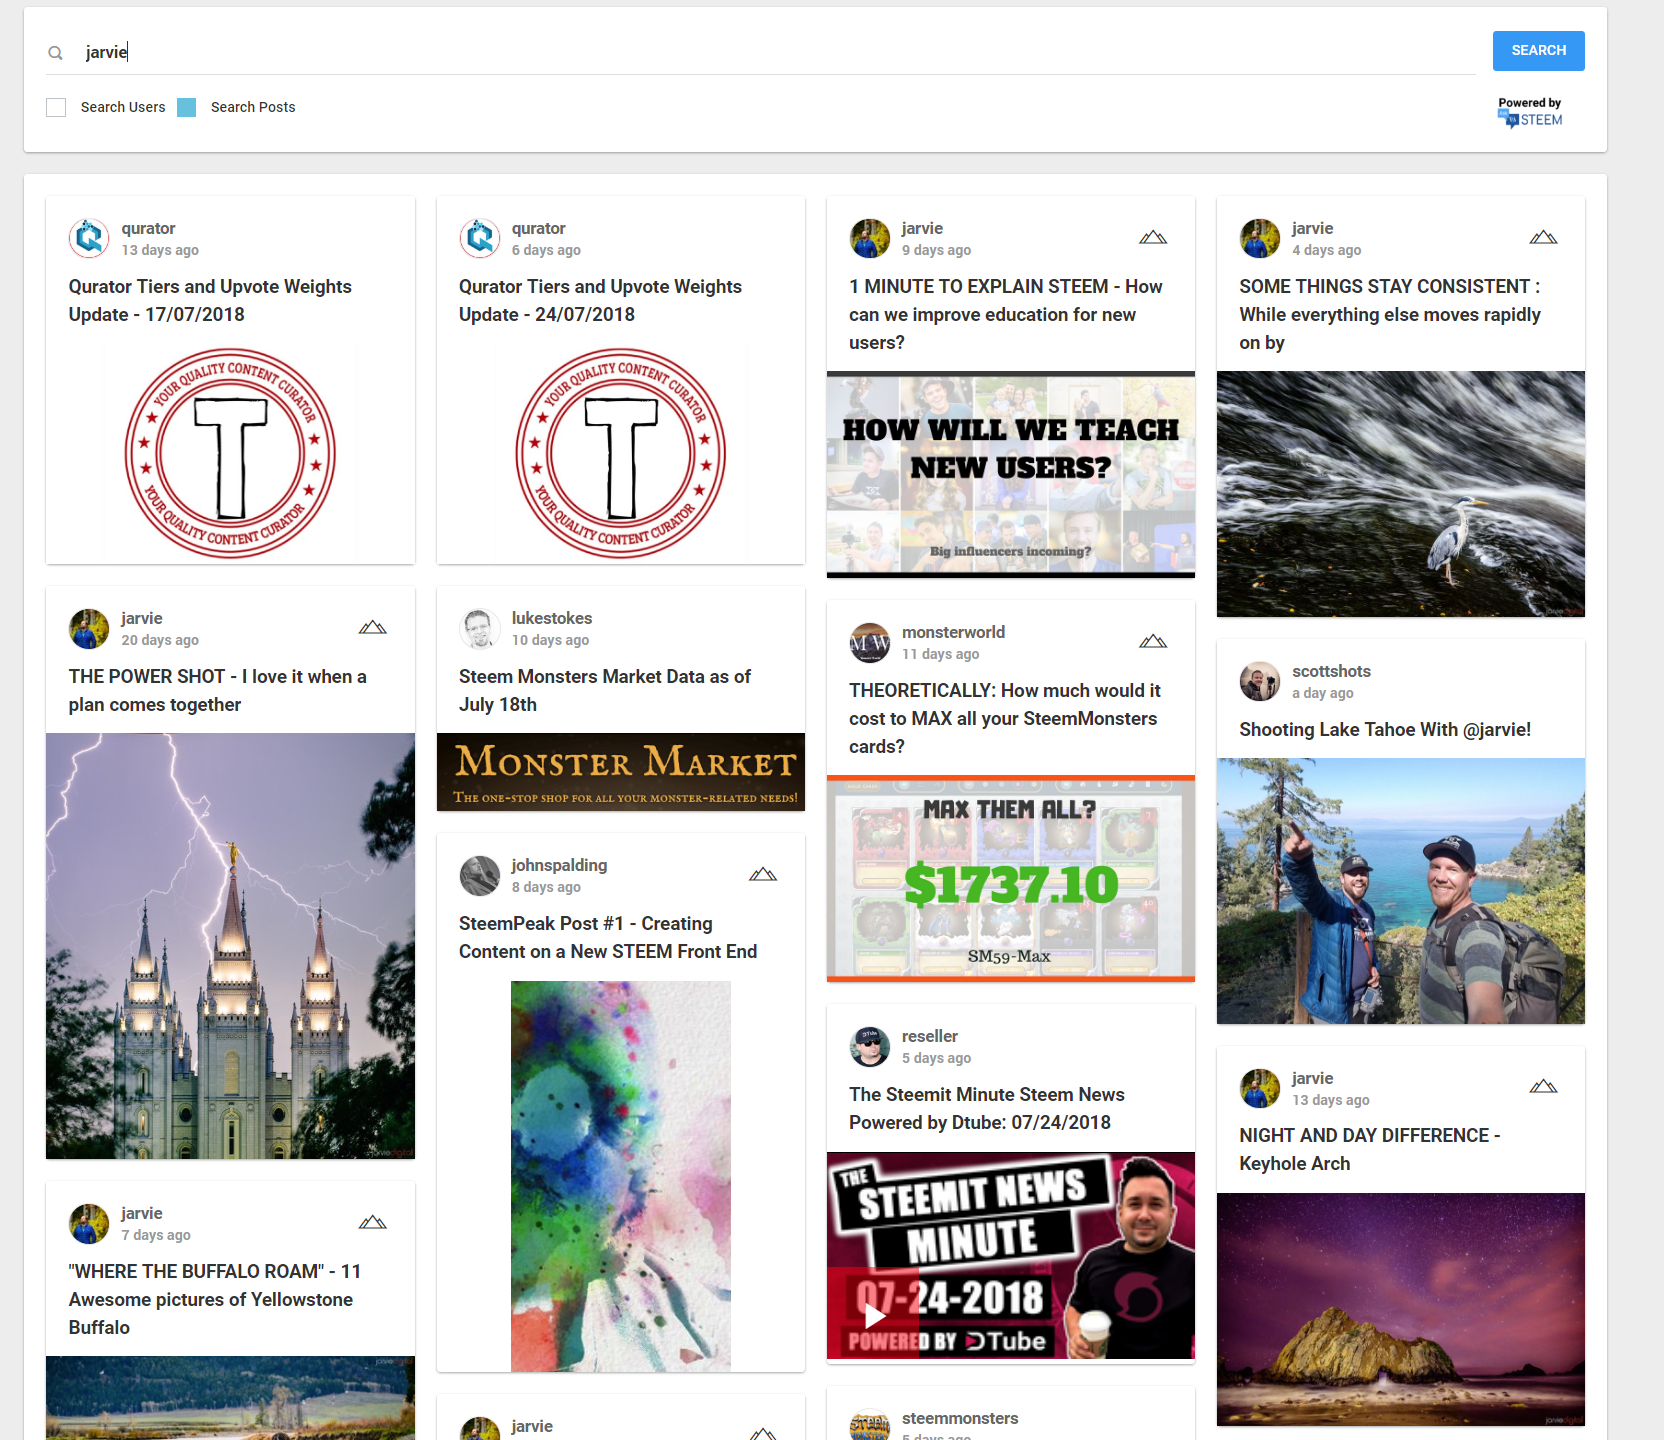Open WHERE THE BUFFALO ROAM post title
The height and width of the screenshot is (1440, 1664).
click(214, 1299)
